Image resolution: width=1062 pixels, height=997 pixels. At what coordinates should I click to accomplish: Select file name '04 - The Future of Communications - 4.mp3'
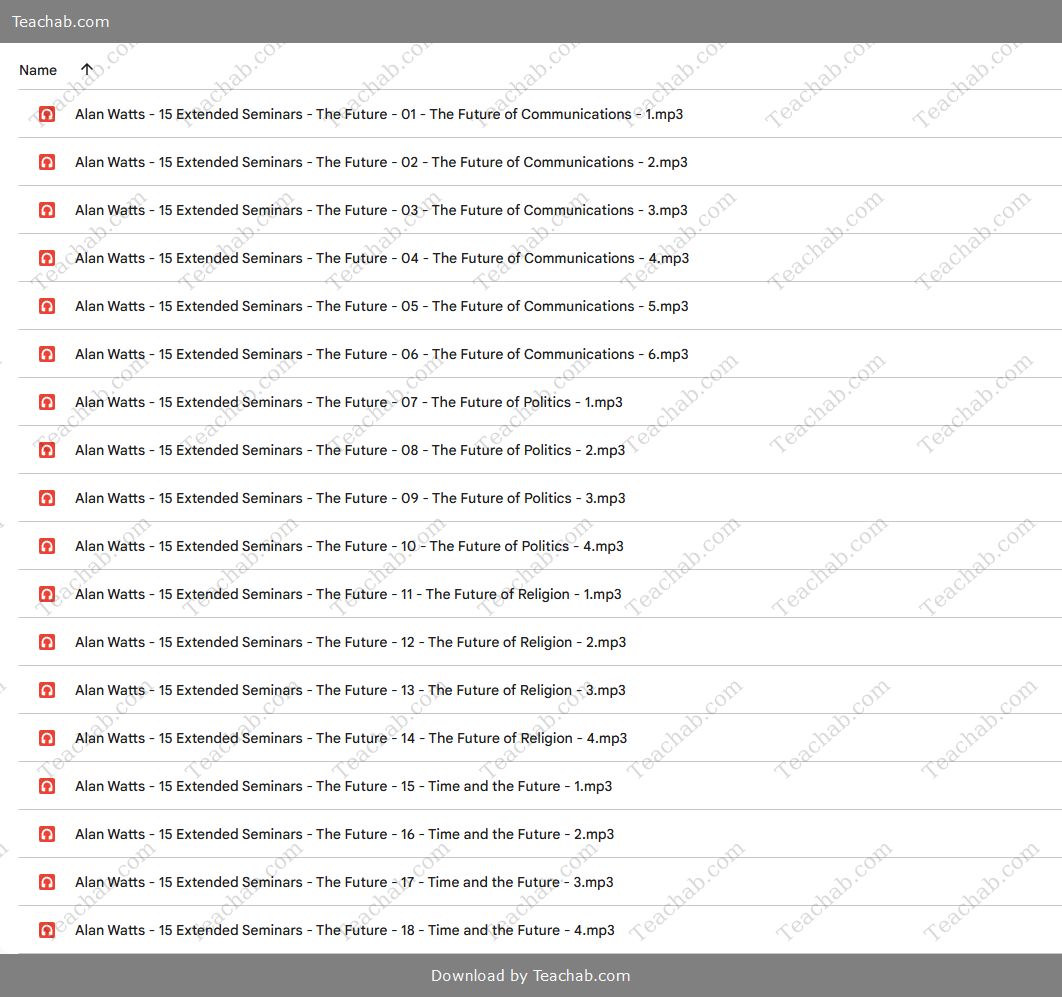click(382, 258)
